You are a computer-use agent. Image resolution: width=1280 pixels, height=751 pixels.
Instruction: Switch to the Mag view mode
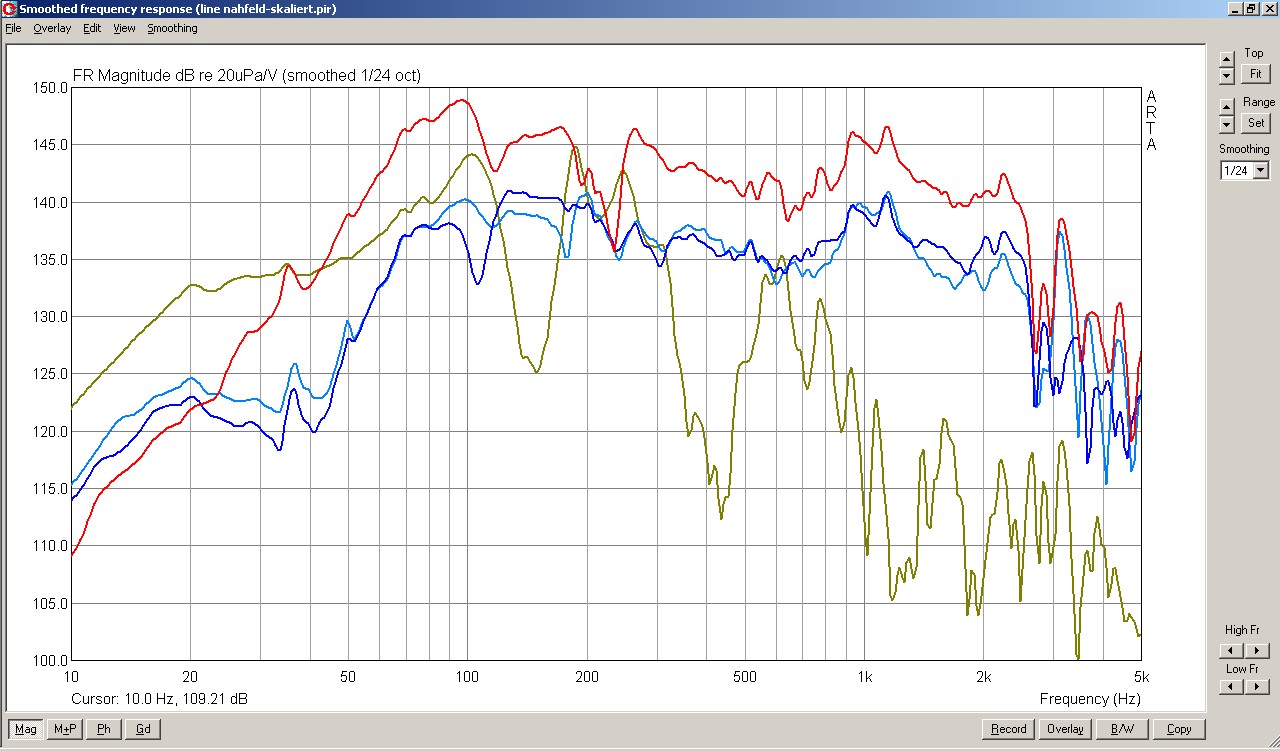[26, 729]
